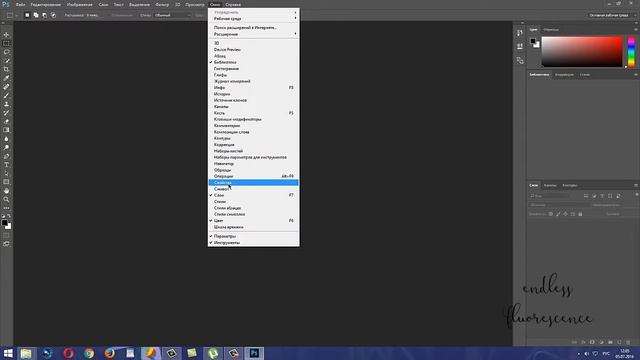Choose Свойства in the Окно menu

coord(253,182)
